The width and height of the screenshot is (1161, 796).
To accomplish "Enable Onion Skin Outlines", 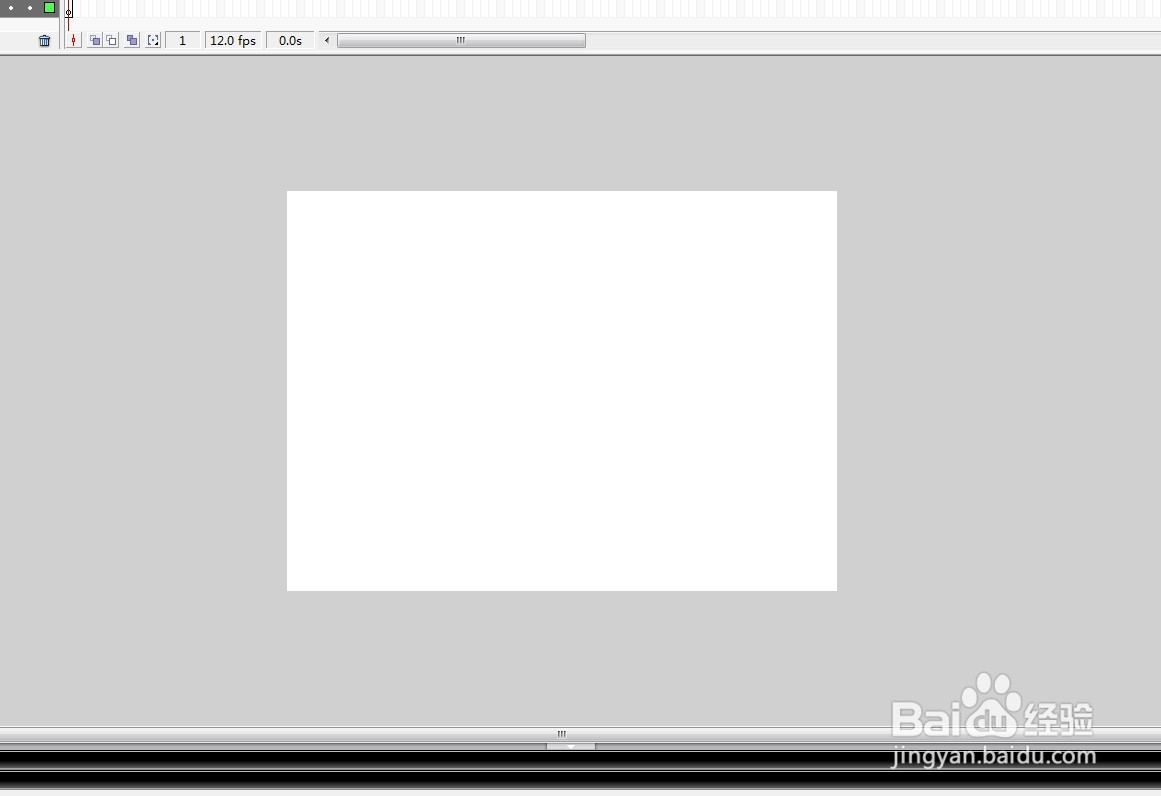I will (112, 41).
